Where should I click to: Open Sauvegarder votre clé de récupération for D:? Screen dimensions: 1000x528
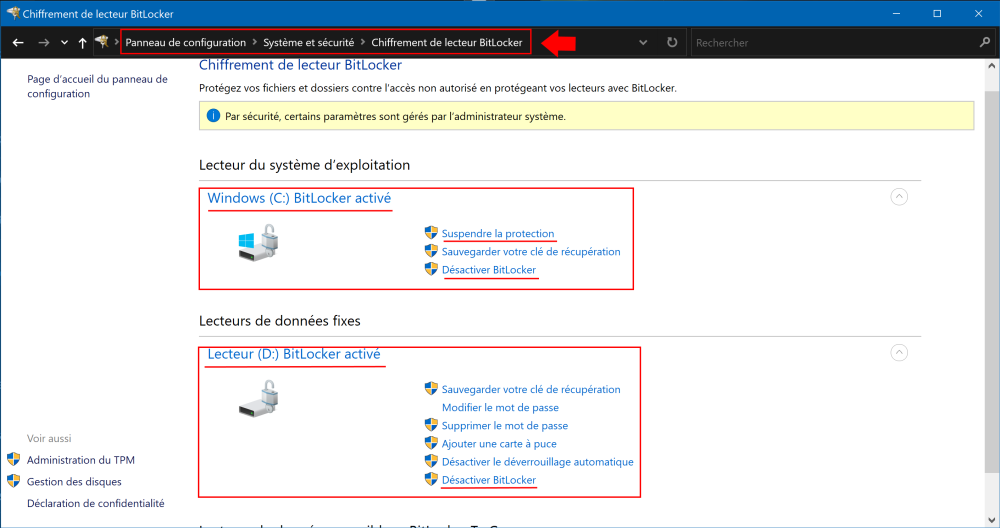pos(531,389)
